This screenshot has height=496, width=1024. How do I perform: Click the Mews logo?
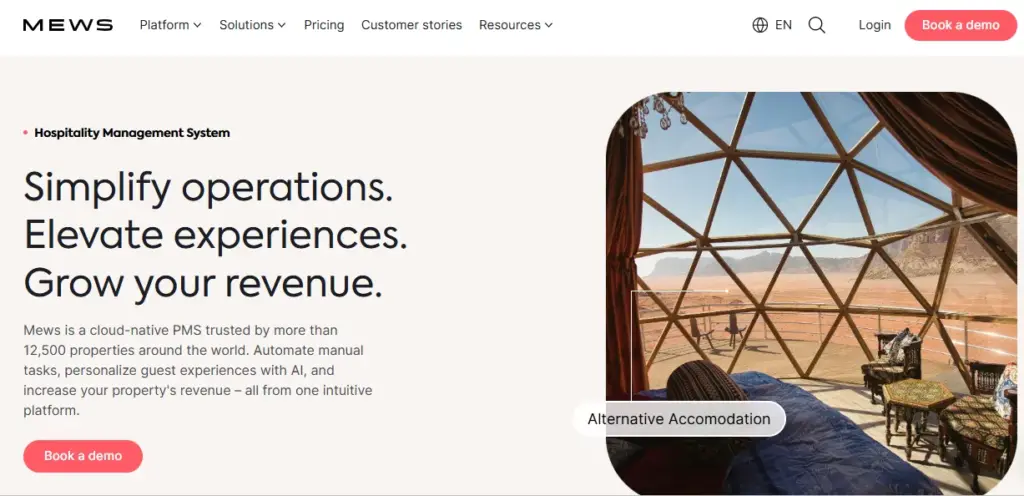[x=68, y=25]
